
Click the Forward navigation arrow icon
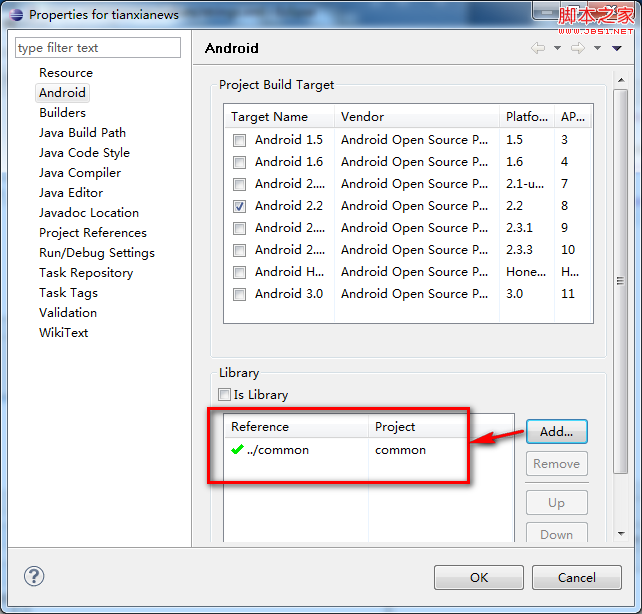click(578, 48)
